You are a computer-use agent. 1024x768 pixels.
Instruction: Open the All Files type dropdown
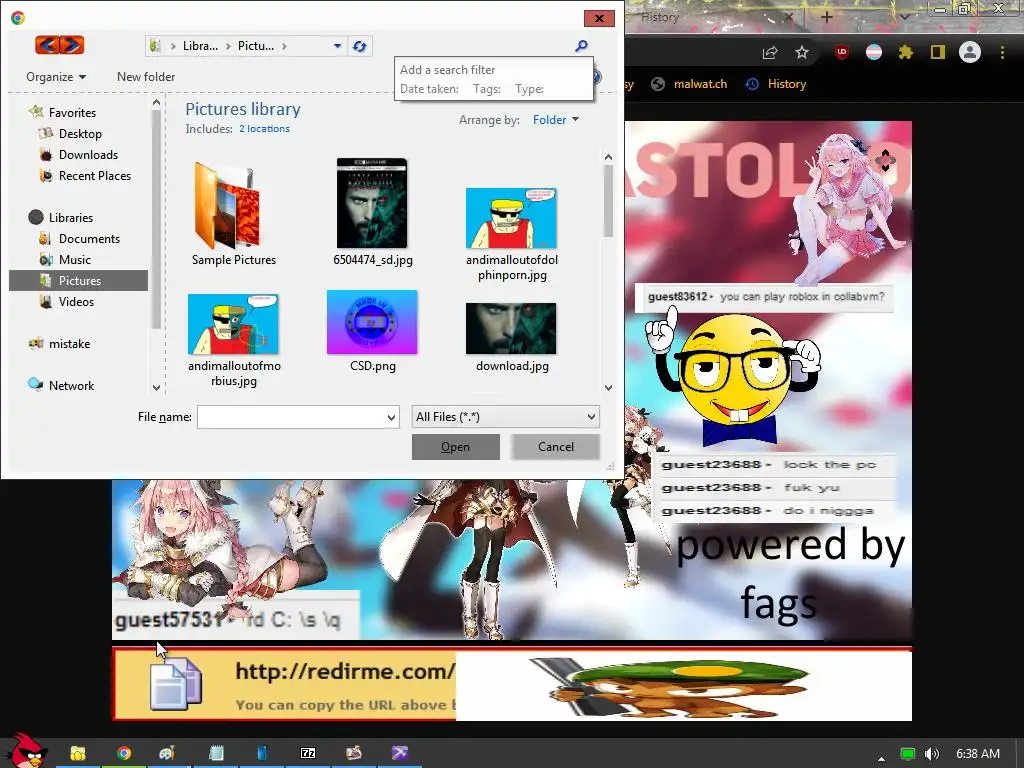pyautogui.click(x=505, y=417)
